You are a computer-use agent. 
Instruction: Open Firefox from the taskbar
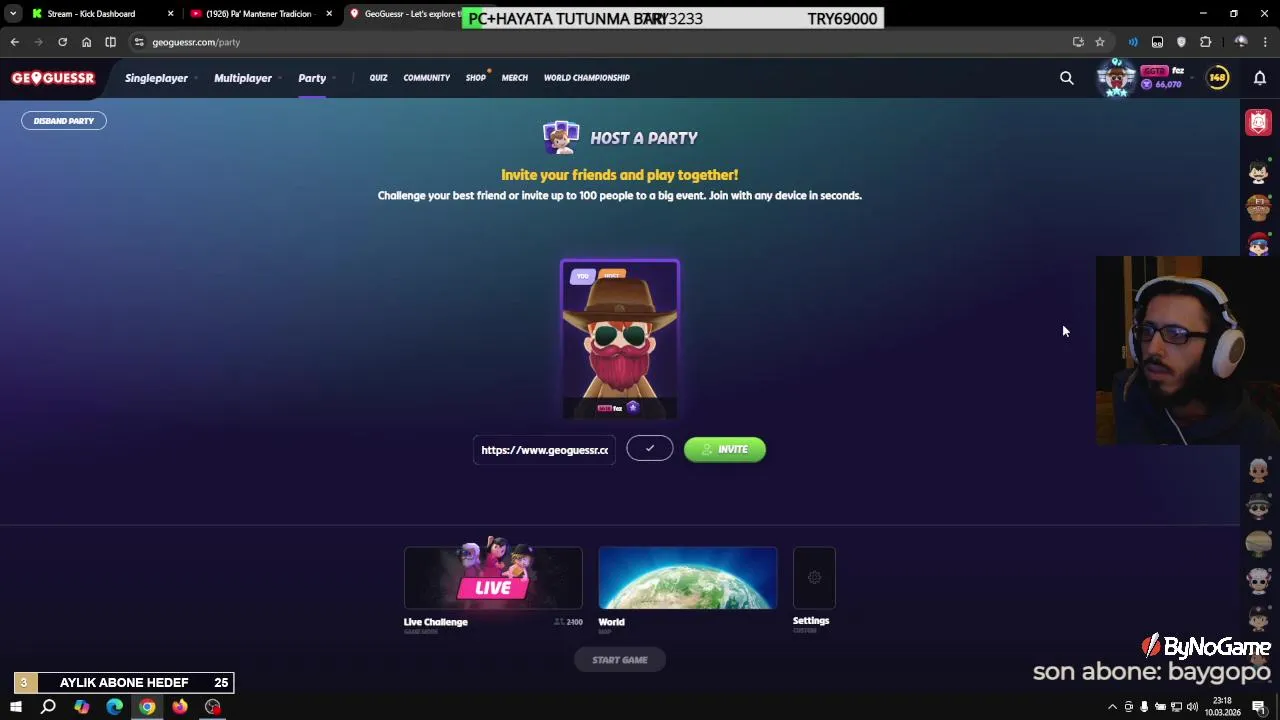[x=180, y=707]
